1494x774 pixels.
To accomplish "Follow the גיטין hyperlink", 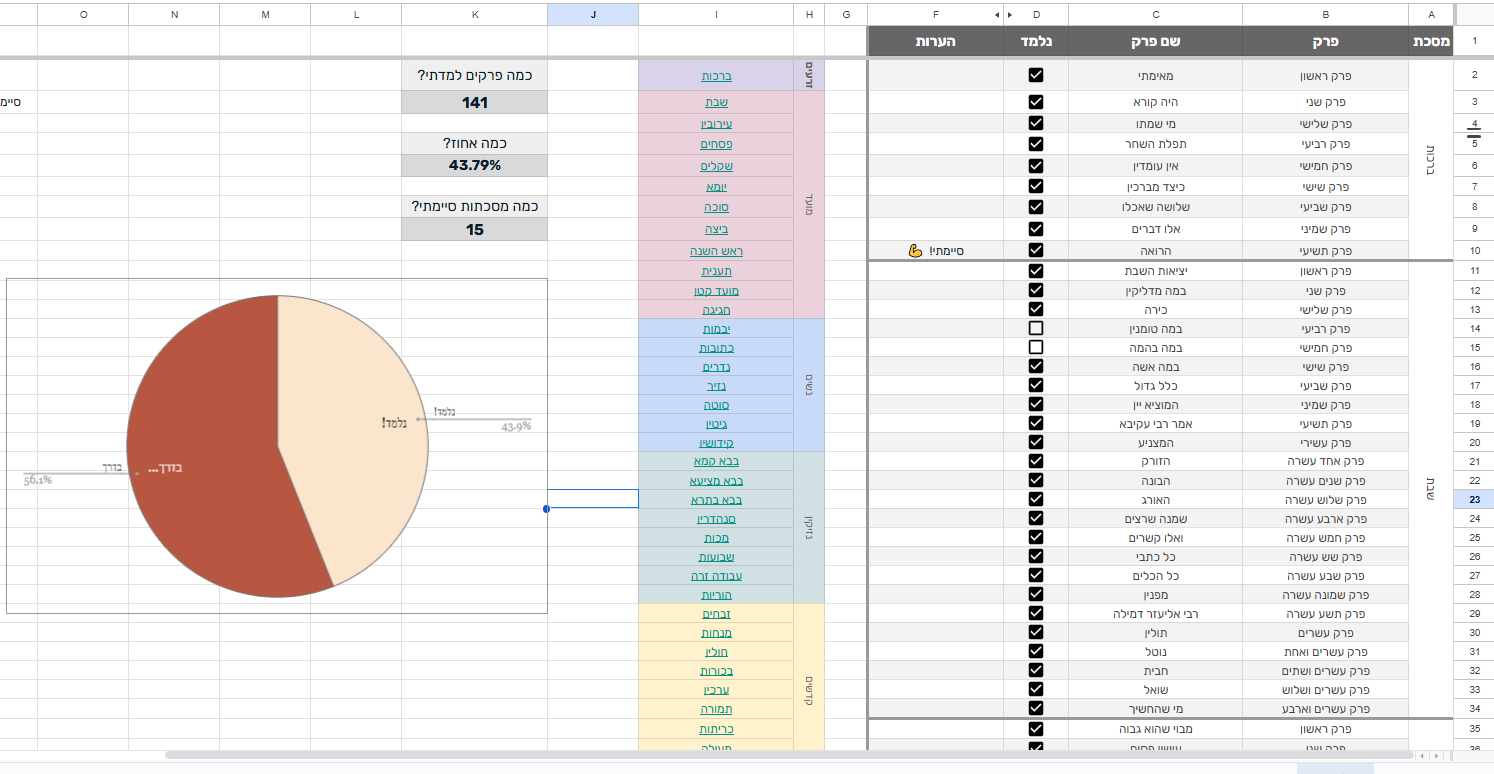I will coord(714,423).
